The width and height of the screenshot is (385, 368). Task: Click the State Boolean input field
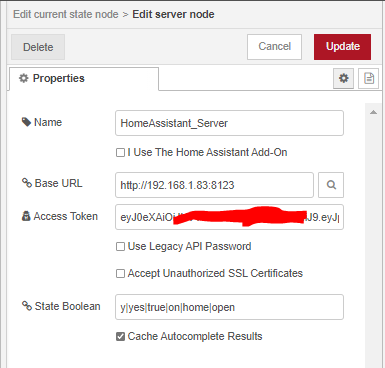[229, 307]
